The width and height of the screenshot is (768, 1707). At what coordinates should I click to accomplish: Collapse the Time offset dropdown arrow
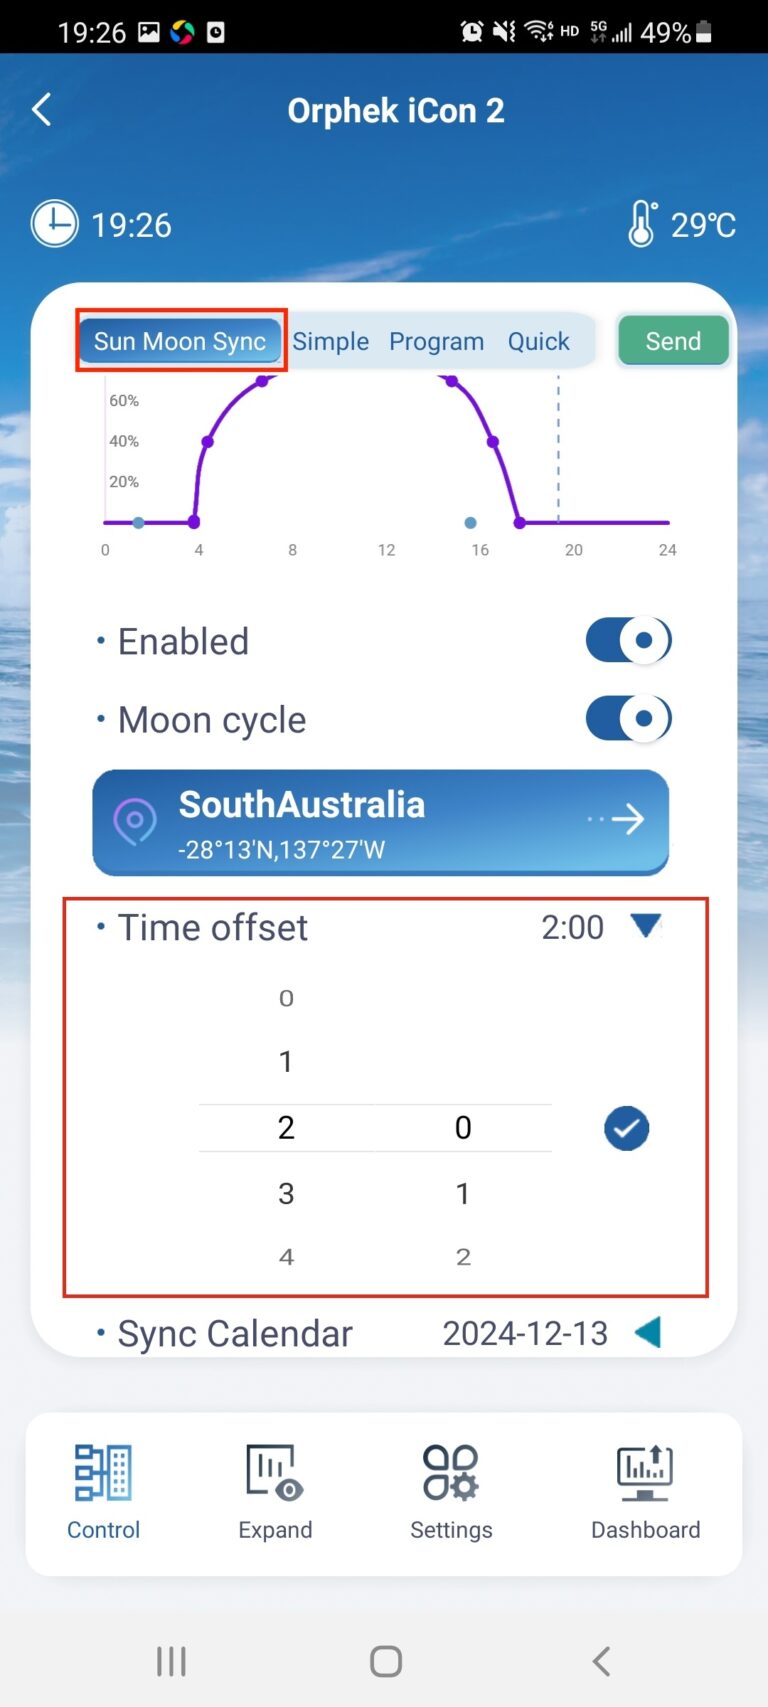pos(646,926)
